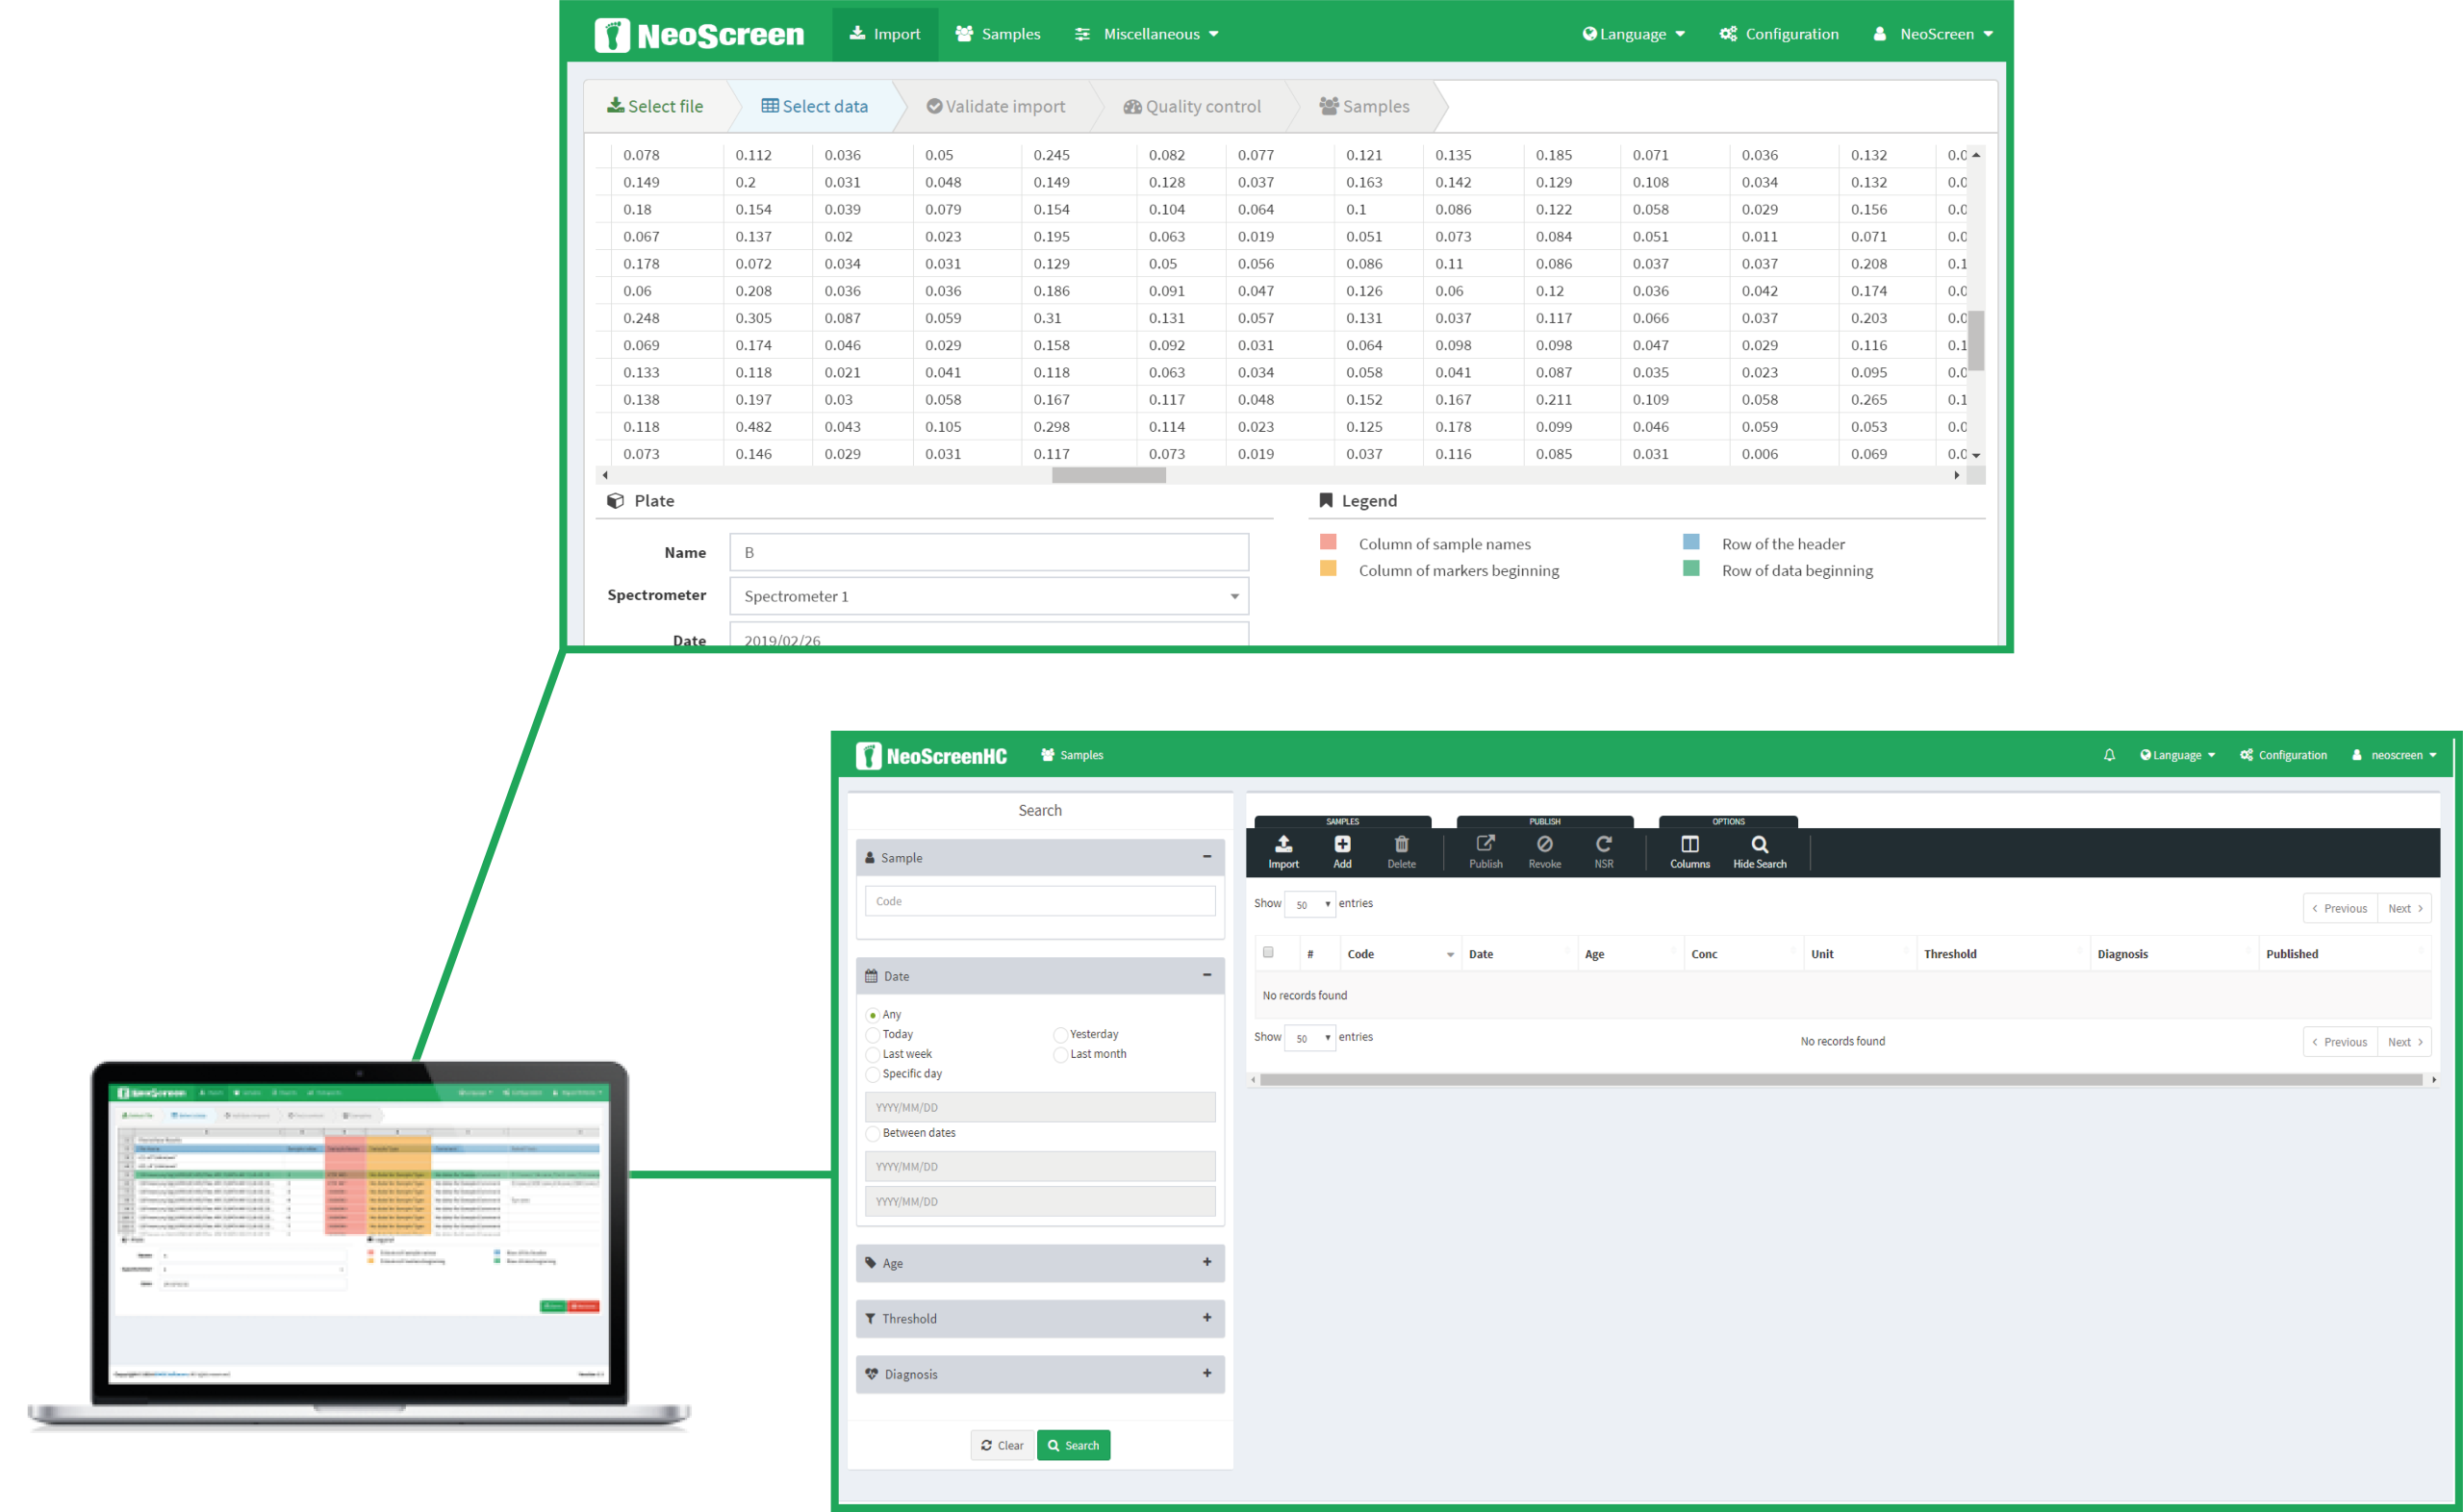Viewport: 2463px width, 1512px height.
Task: Switch to the Select data step
Action: 815,106
